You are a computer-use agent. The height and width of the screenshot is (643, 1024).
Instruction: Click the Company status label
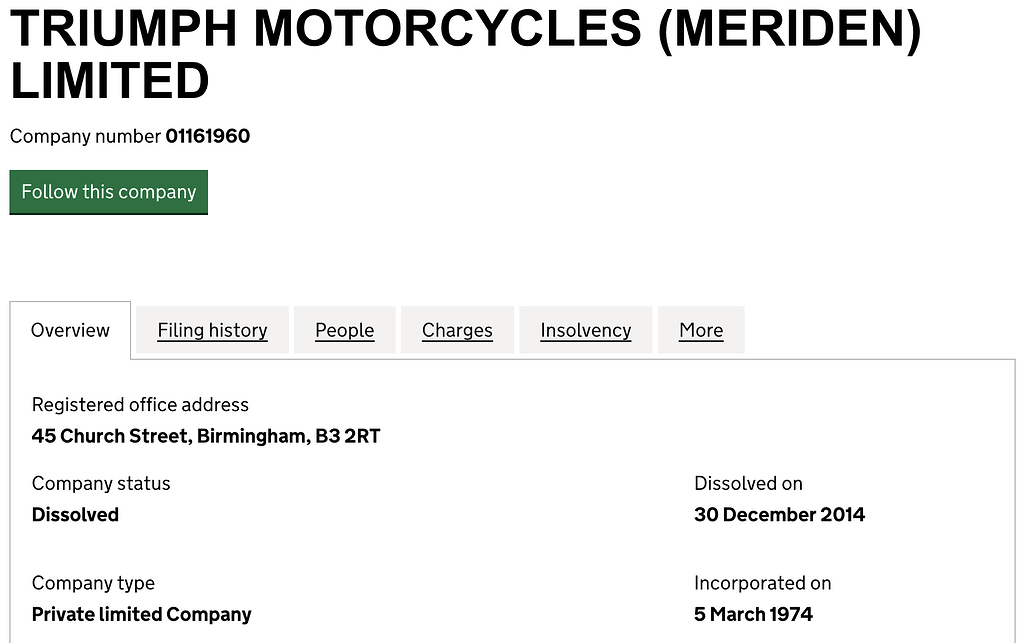tap(100, 483)
